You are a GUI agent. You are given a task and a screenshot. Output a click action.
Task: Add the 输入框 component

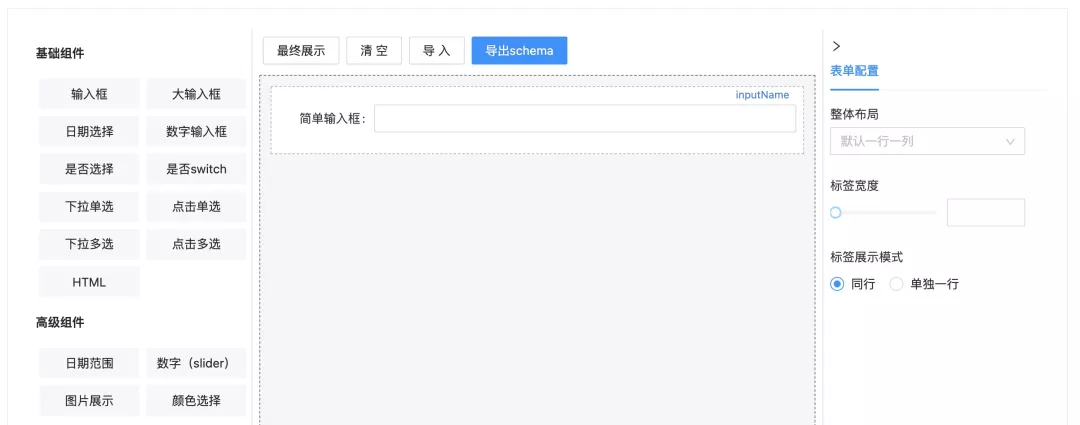[89, 94]
